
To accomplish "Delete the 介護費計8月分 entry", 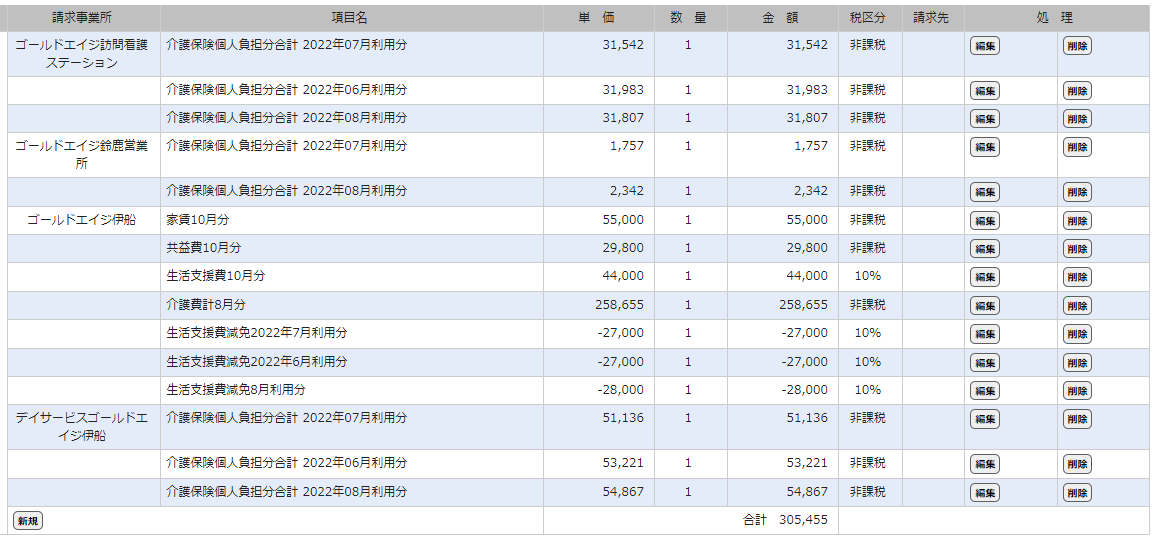I will tap(1077, 306).
